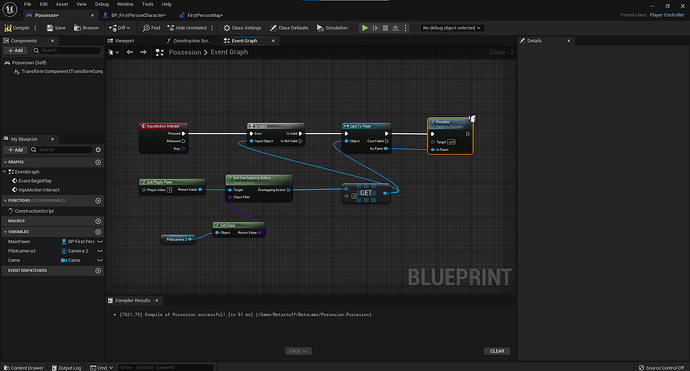Open Class Defaults

pos(289,28)
